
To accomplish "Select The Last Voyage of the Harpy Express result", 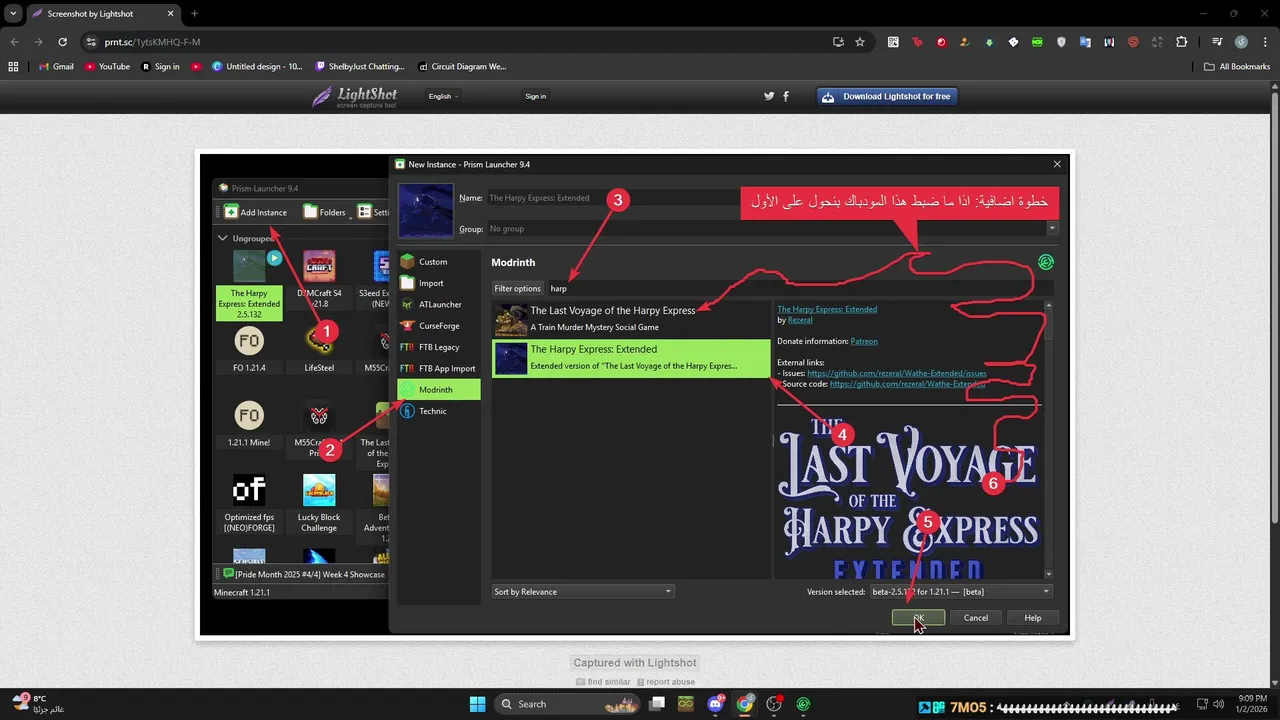I will (631, 319).
